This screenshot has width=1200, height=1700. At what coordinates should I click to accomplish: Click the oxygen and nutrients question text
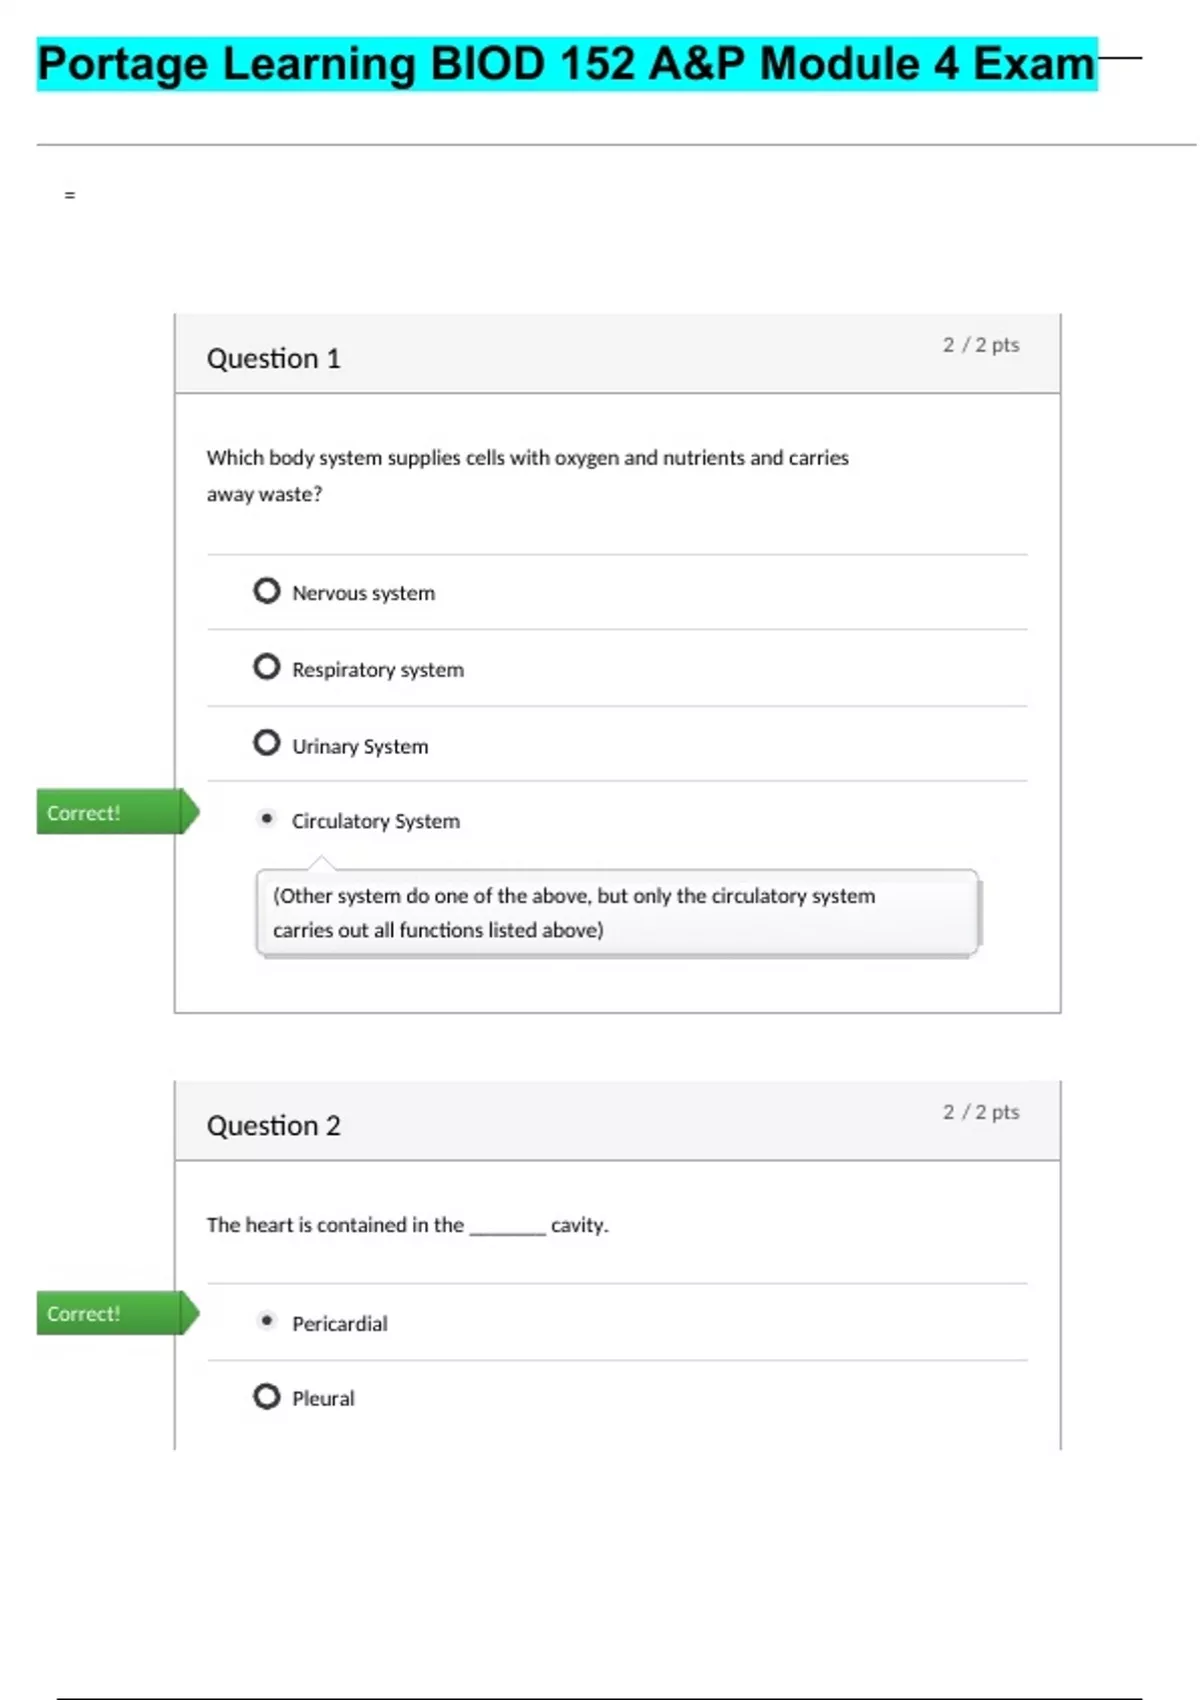point(527,475)
